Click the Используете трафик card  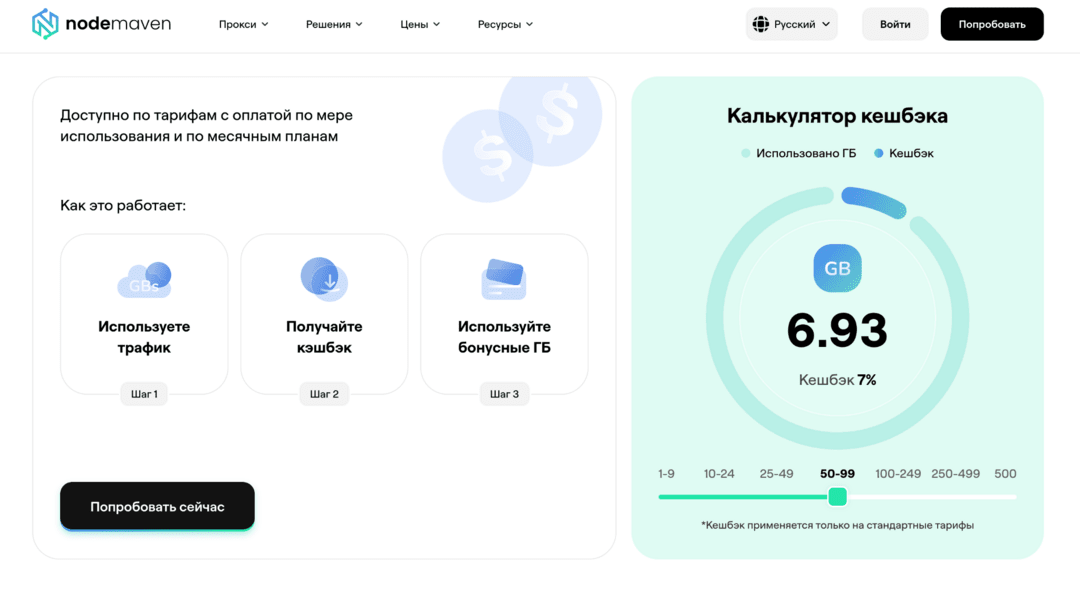click(144, 314)
